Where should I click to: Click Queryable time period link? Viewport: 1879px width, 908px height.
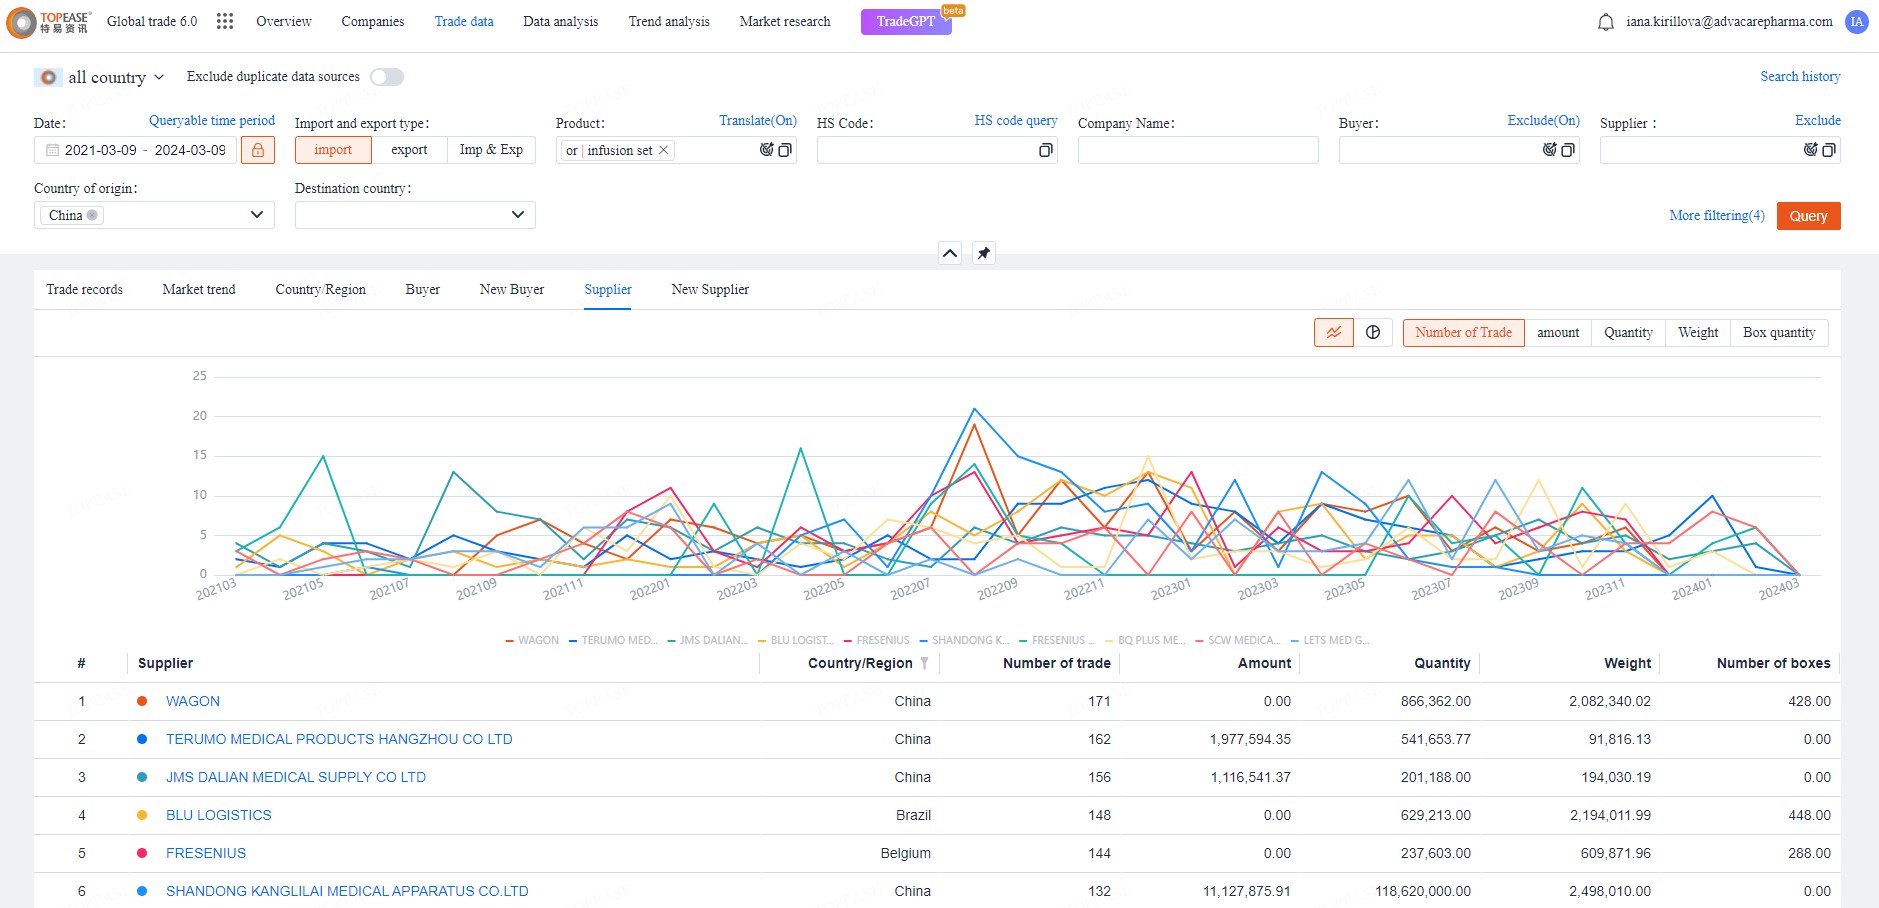212,120
